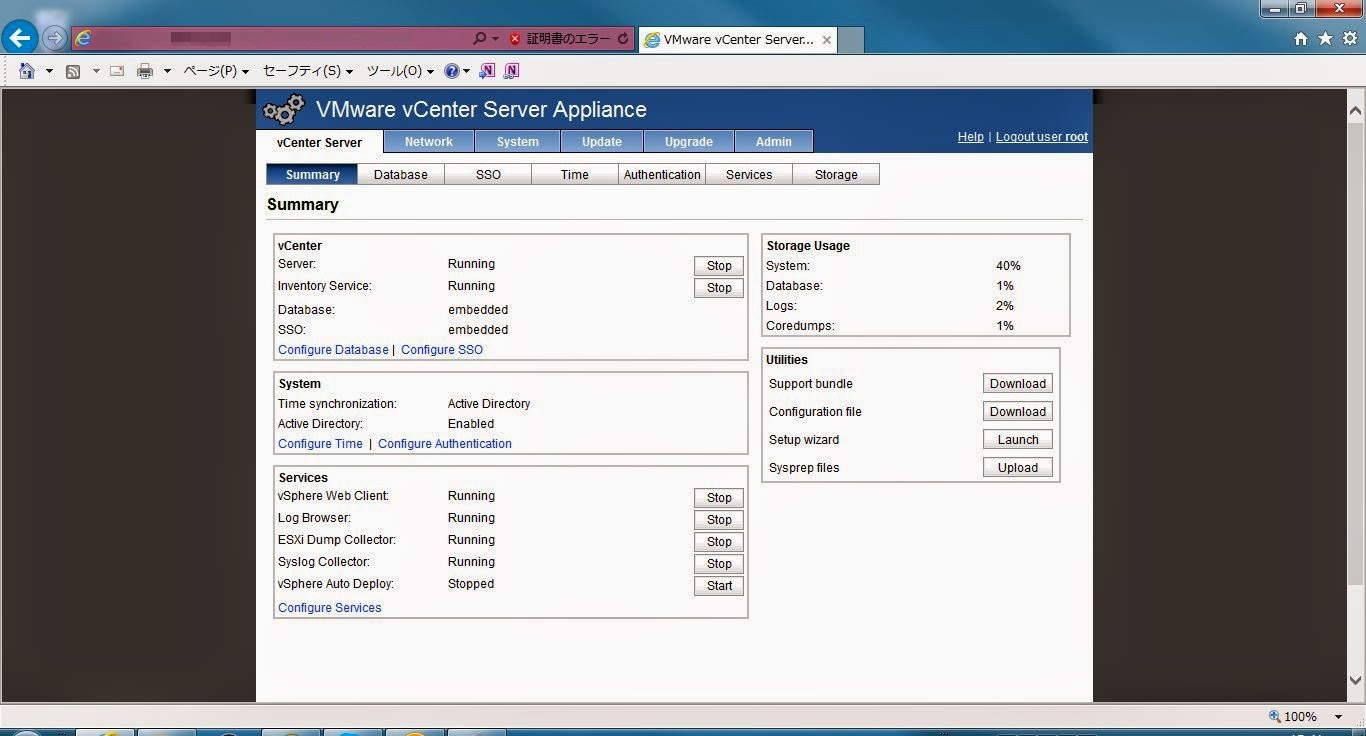Open the Database sub-tab
Screen dimensions: 1366x736
pos(400,174)
